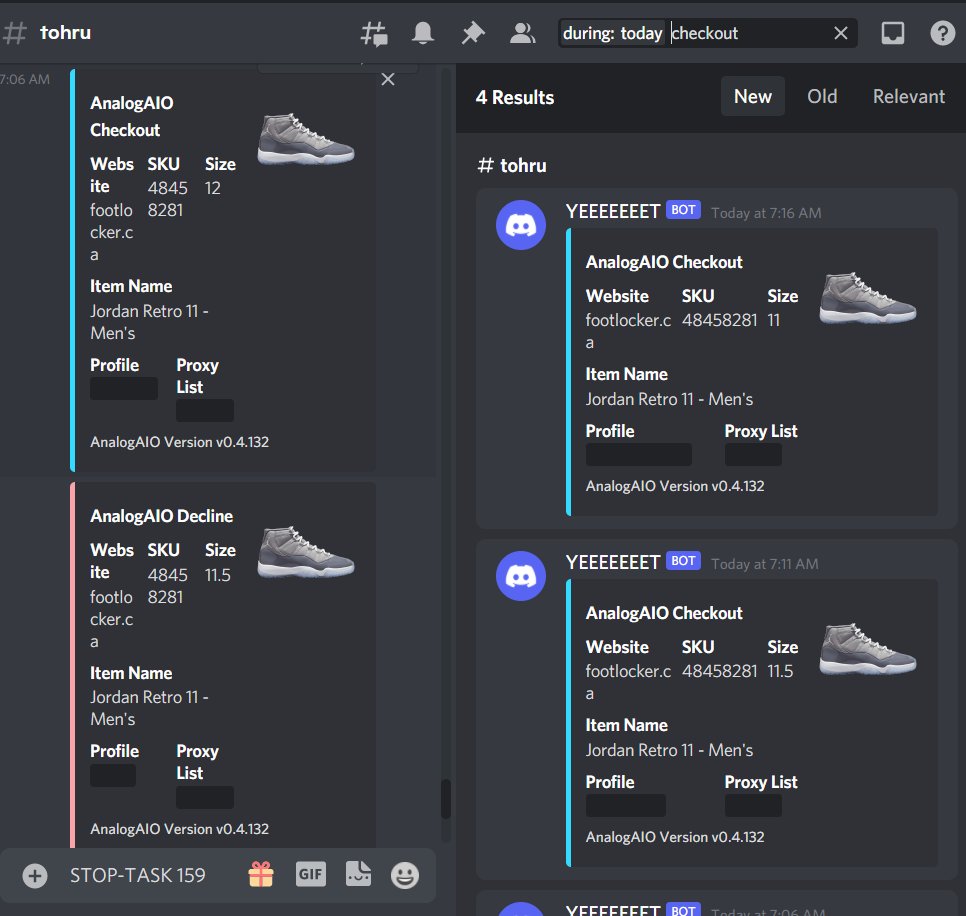Click 'AnalogAIO Checkout' title in 7:11 result

click(x=664, y=614)
